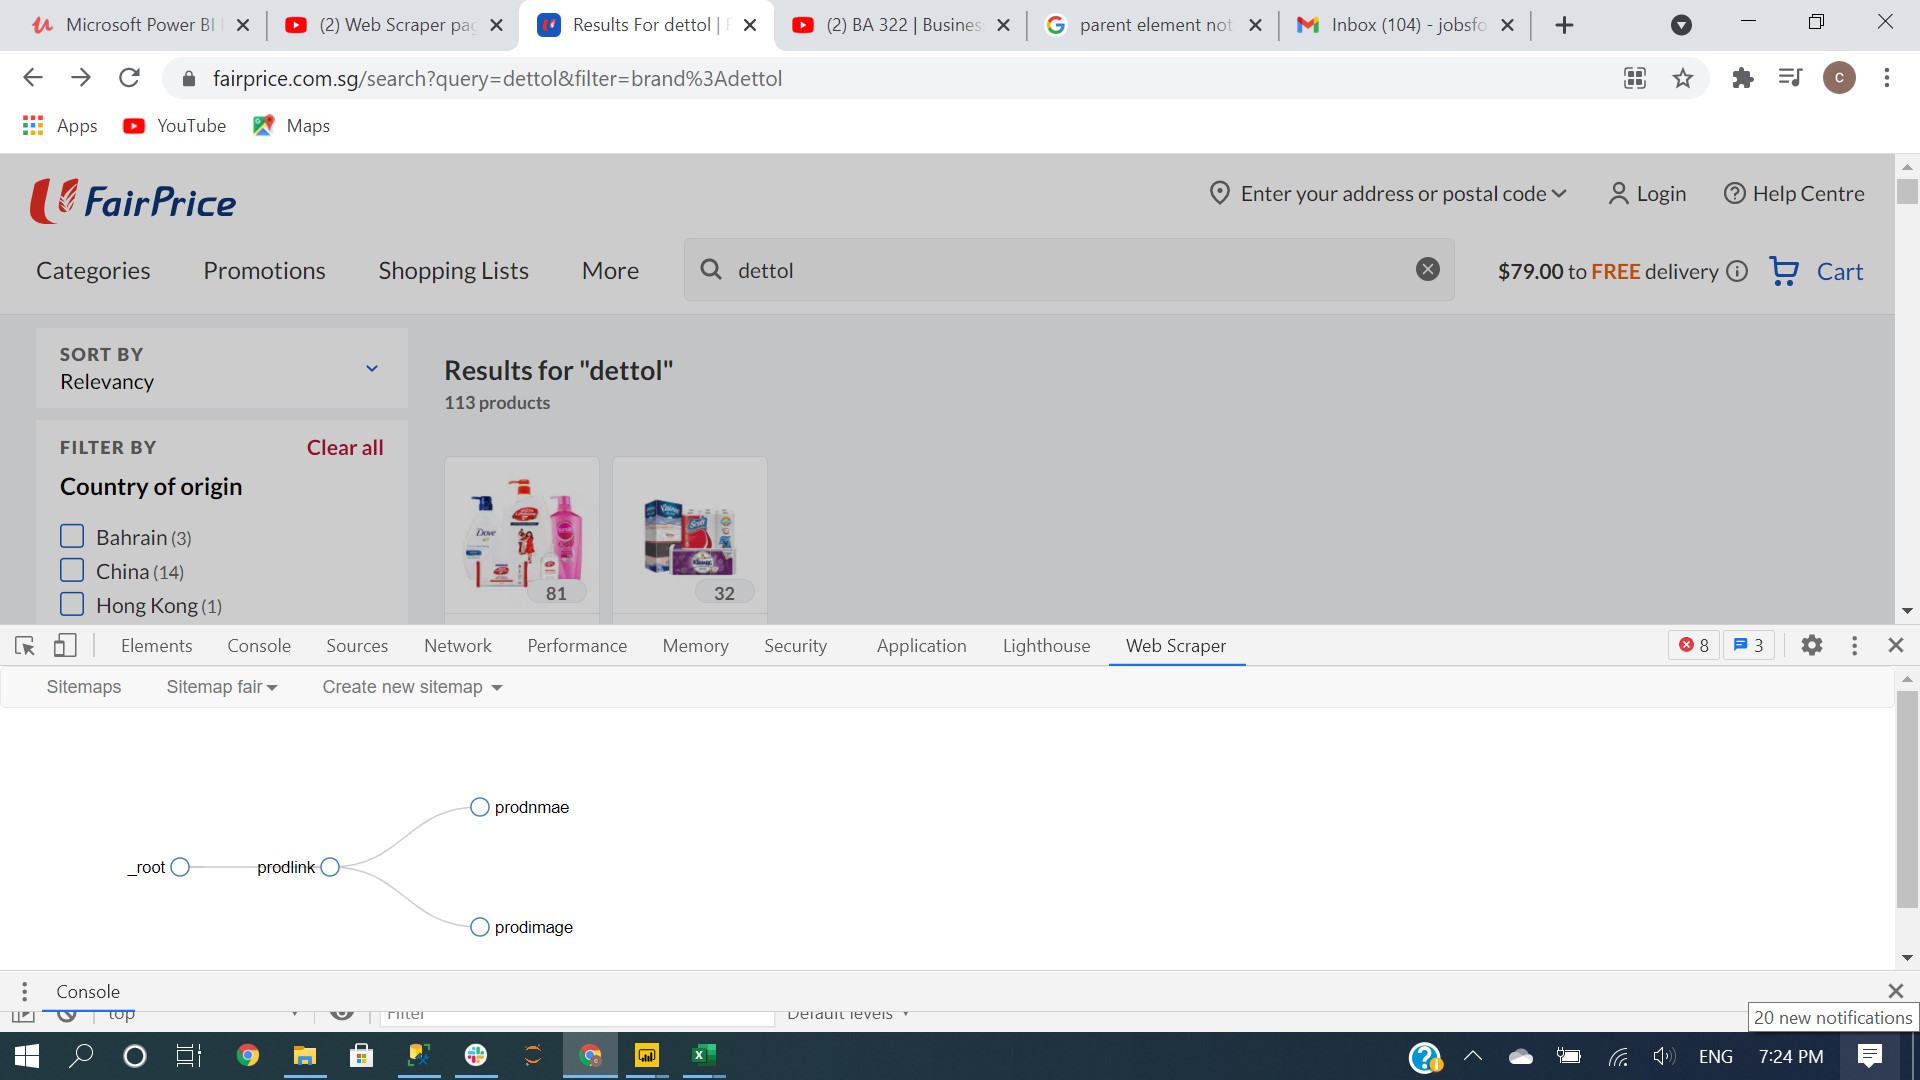Tick the Hong Kong checkbox
This screenshot has height=1080, width=1920.
point(72,605)
